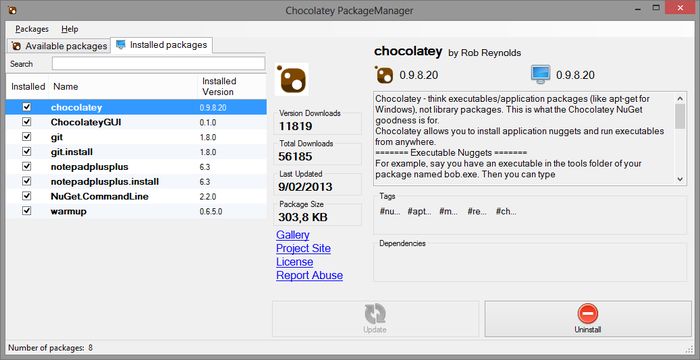Click the #ch... tag
The image size is (700, 360).
[506, 211]
